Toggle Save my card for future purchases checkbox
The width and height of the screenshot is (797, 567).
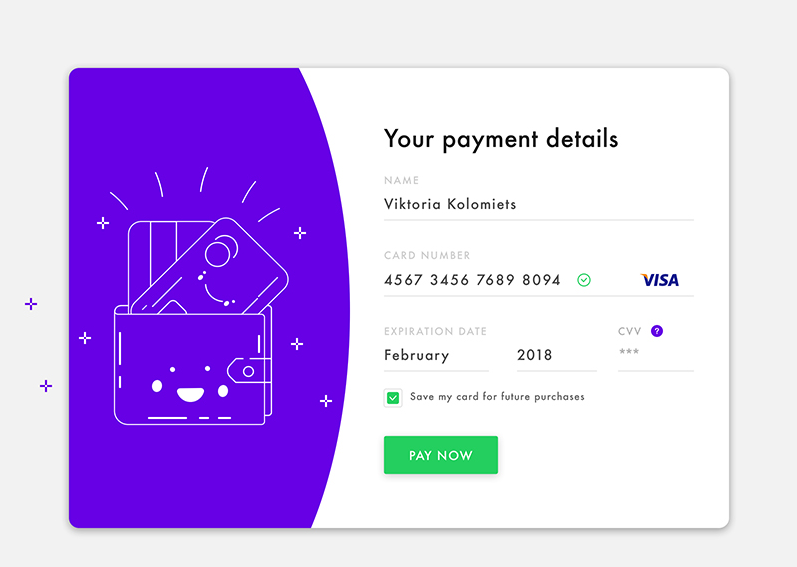coord(393,397)
